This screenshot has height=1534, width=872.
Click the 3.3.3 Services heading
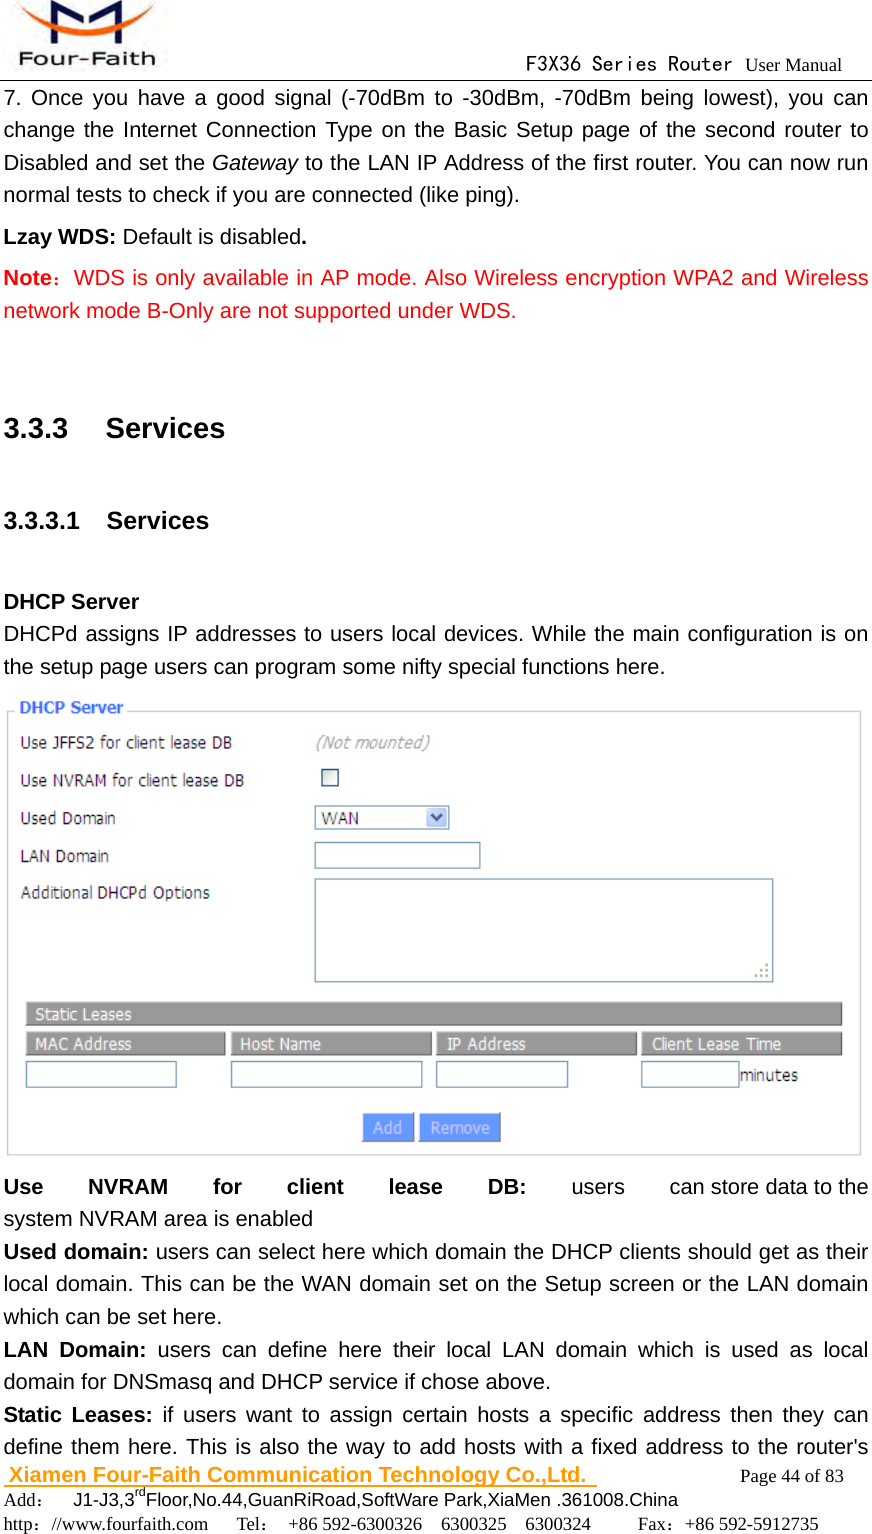(x=113, y=428)
